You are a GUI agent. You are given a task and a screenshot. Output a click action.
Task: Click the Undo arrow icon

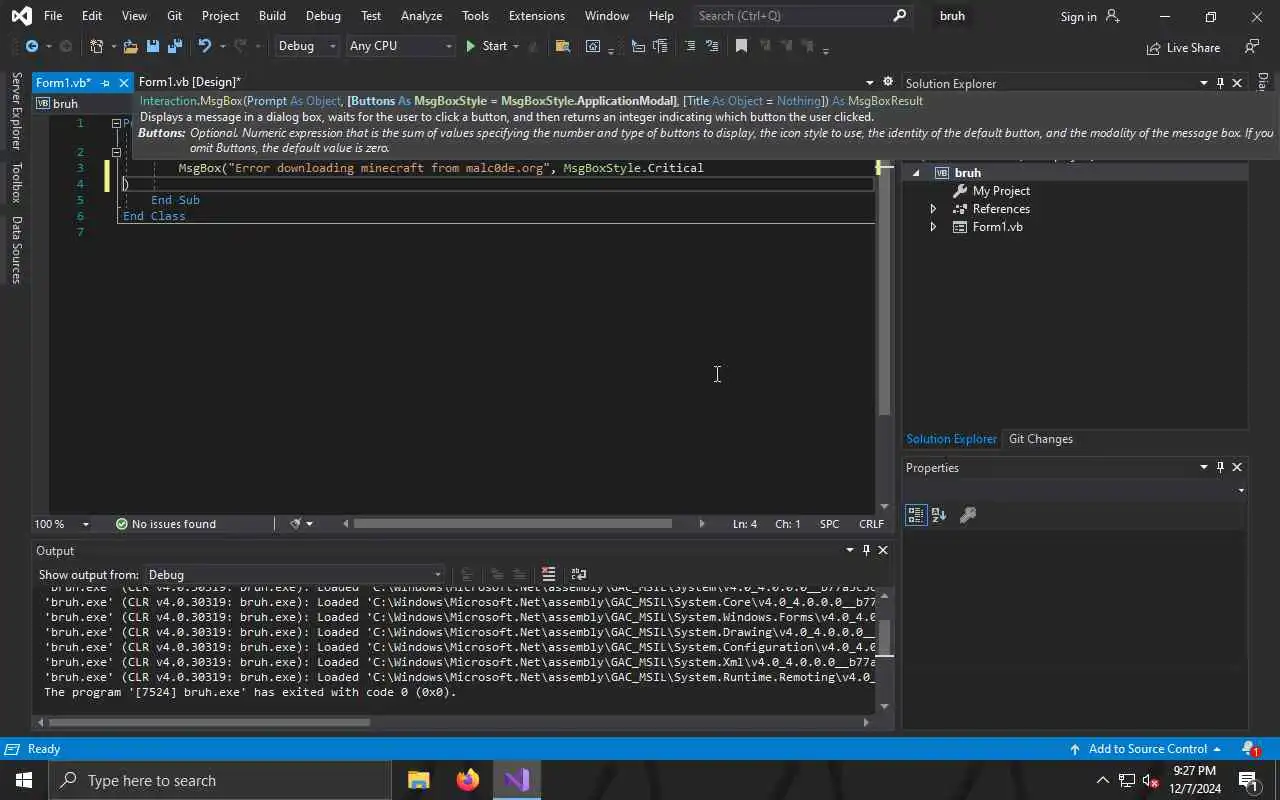[x=205, y=46]
